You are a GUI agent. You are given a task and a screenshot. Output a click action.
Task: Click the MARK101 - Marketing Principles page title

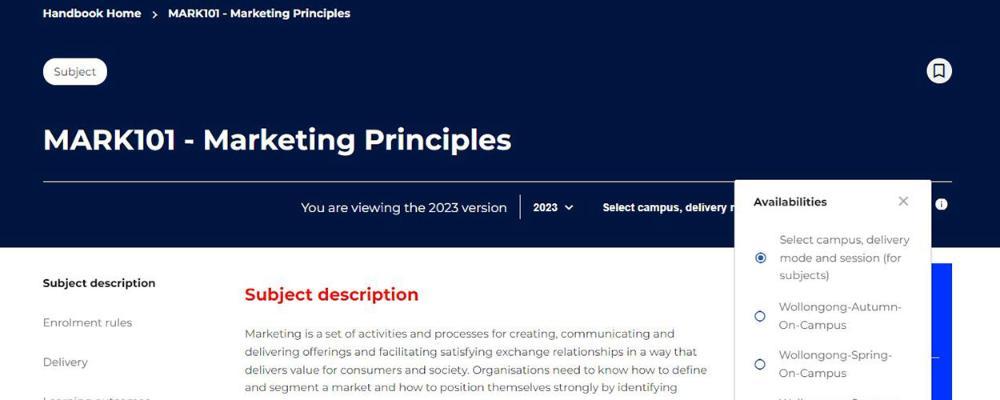277,140
